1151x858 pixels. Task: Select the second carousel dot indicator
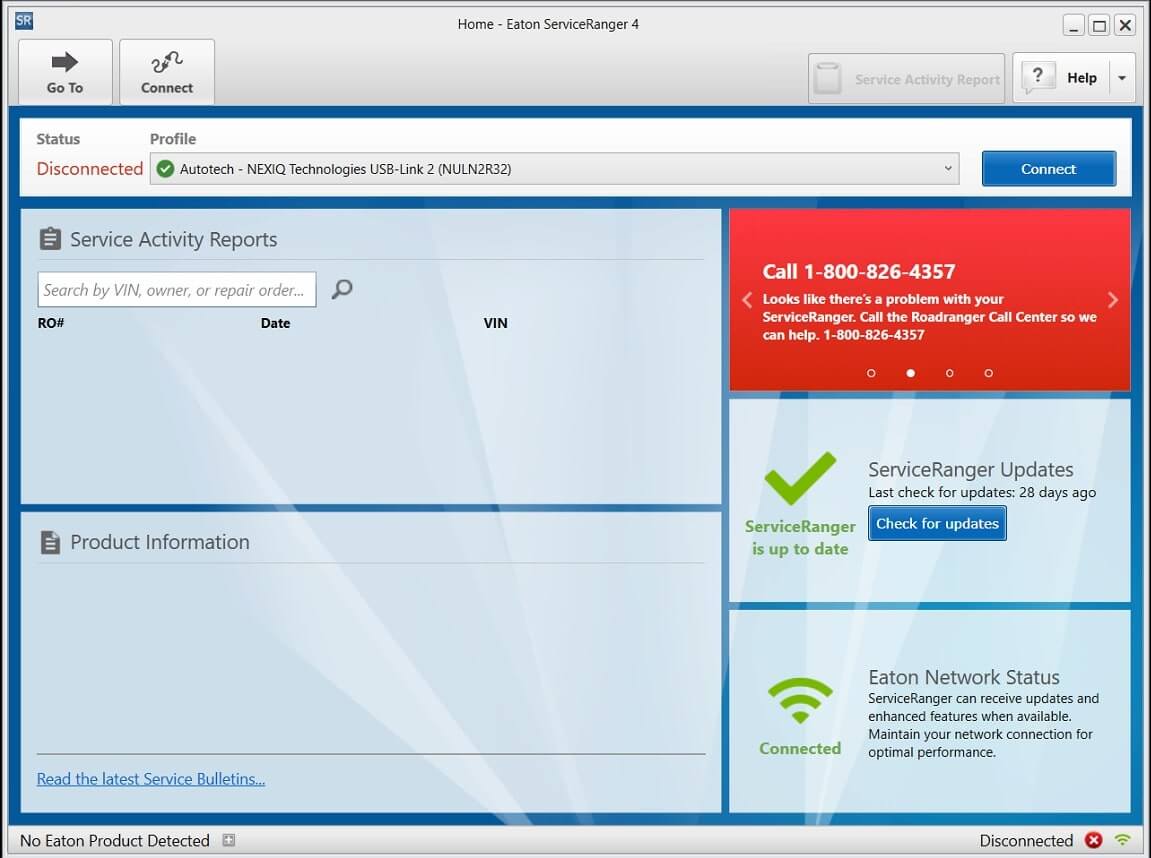[x=910, y=373]
